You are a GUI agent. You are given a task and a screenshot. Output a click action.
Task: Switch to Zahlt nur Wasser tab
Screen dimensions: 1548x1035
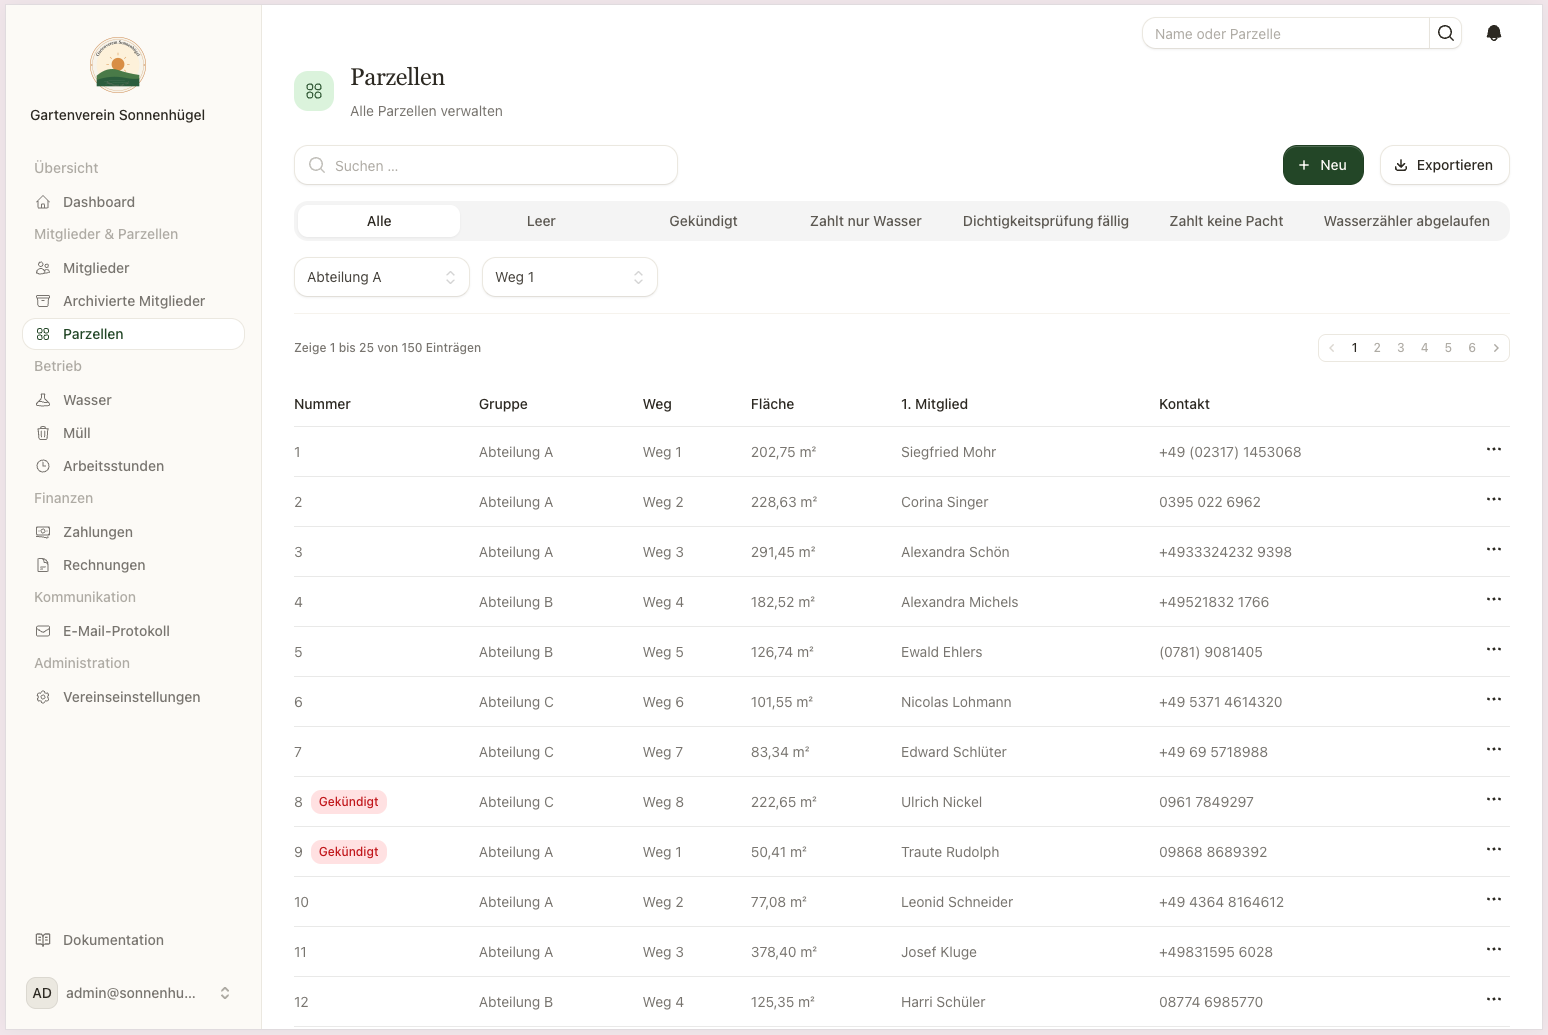tap(866, 221)
